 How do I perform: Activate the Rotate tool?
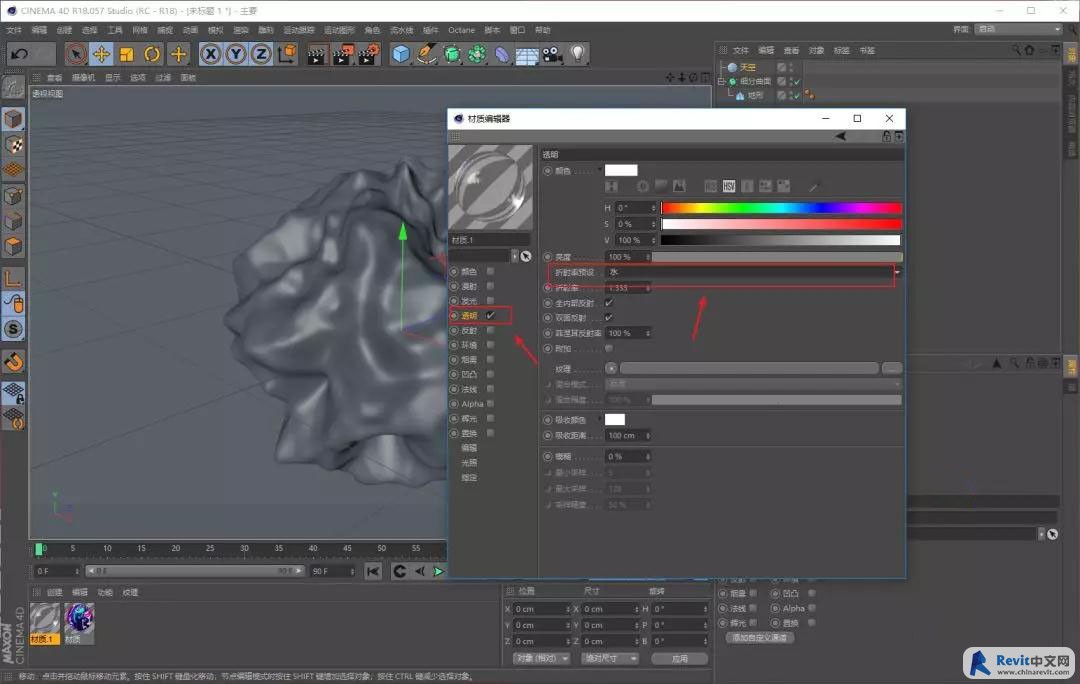pos(152,54)
